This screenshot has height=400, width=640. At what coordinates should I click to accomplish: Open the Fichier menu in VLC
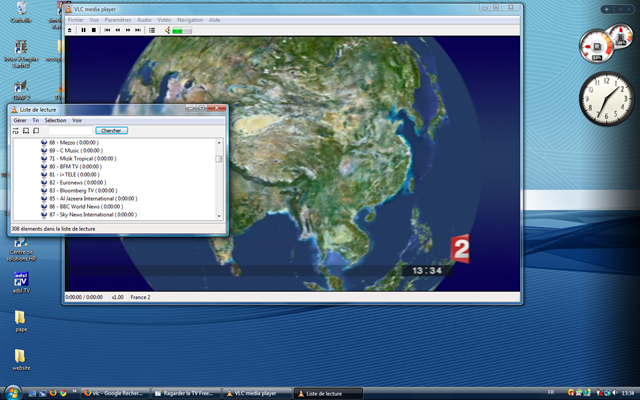76,20
